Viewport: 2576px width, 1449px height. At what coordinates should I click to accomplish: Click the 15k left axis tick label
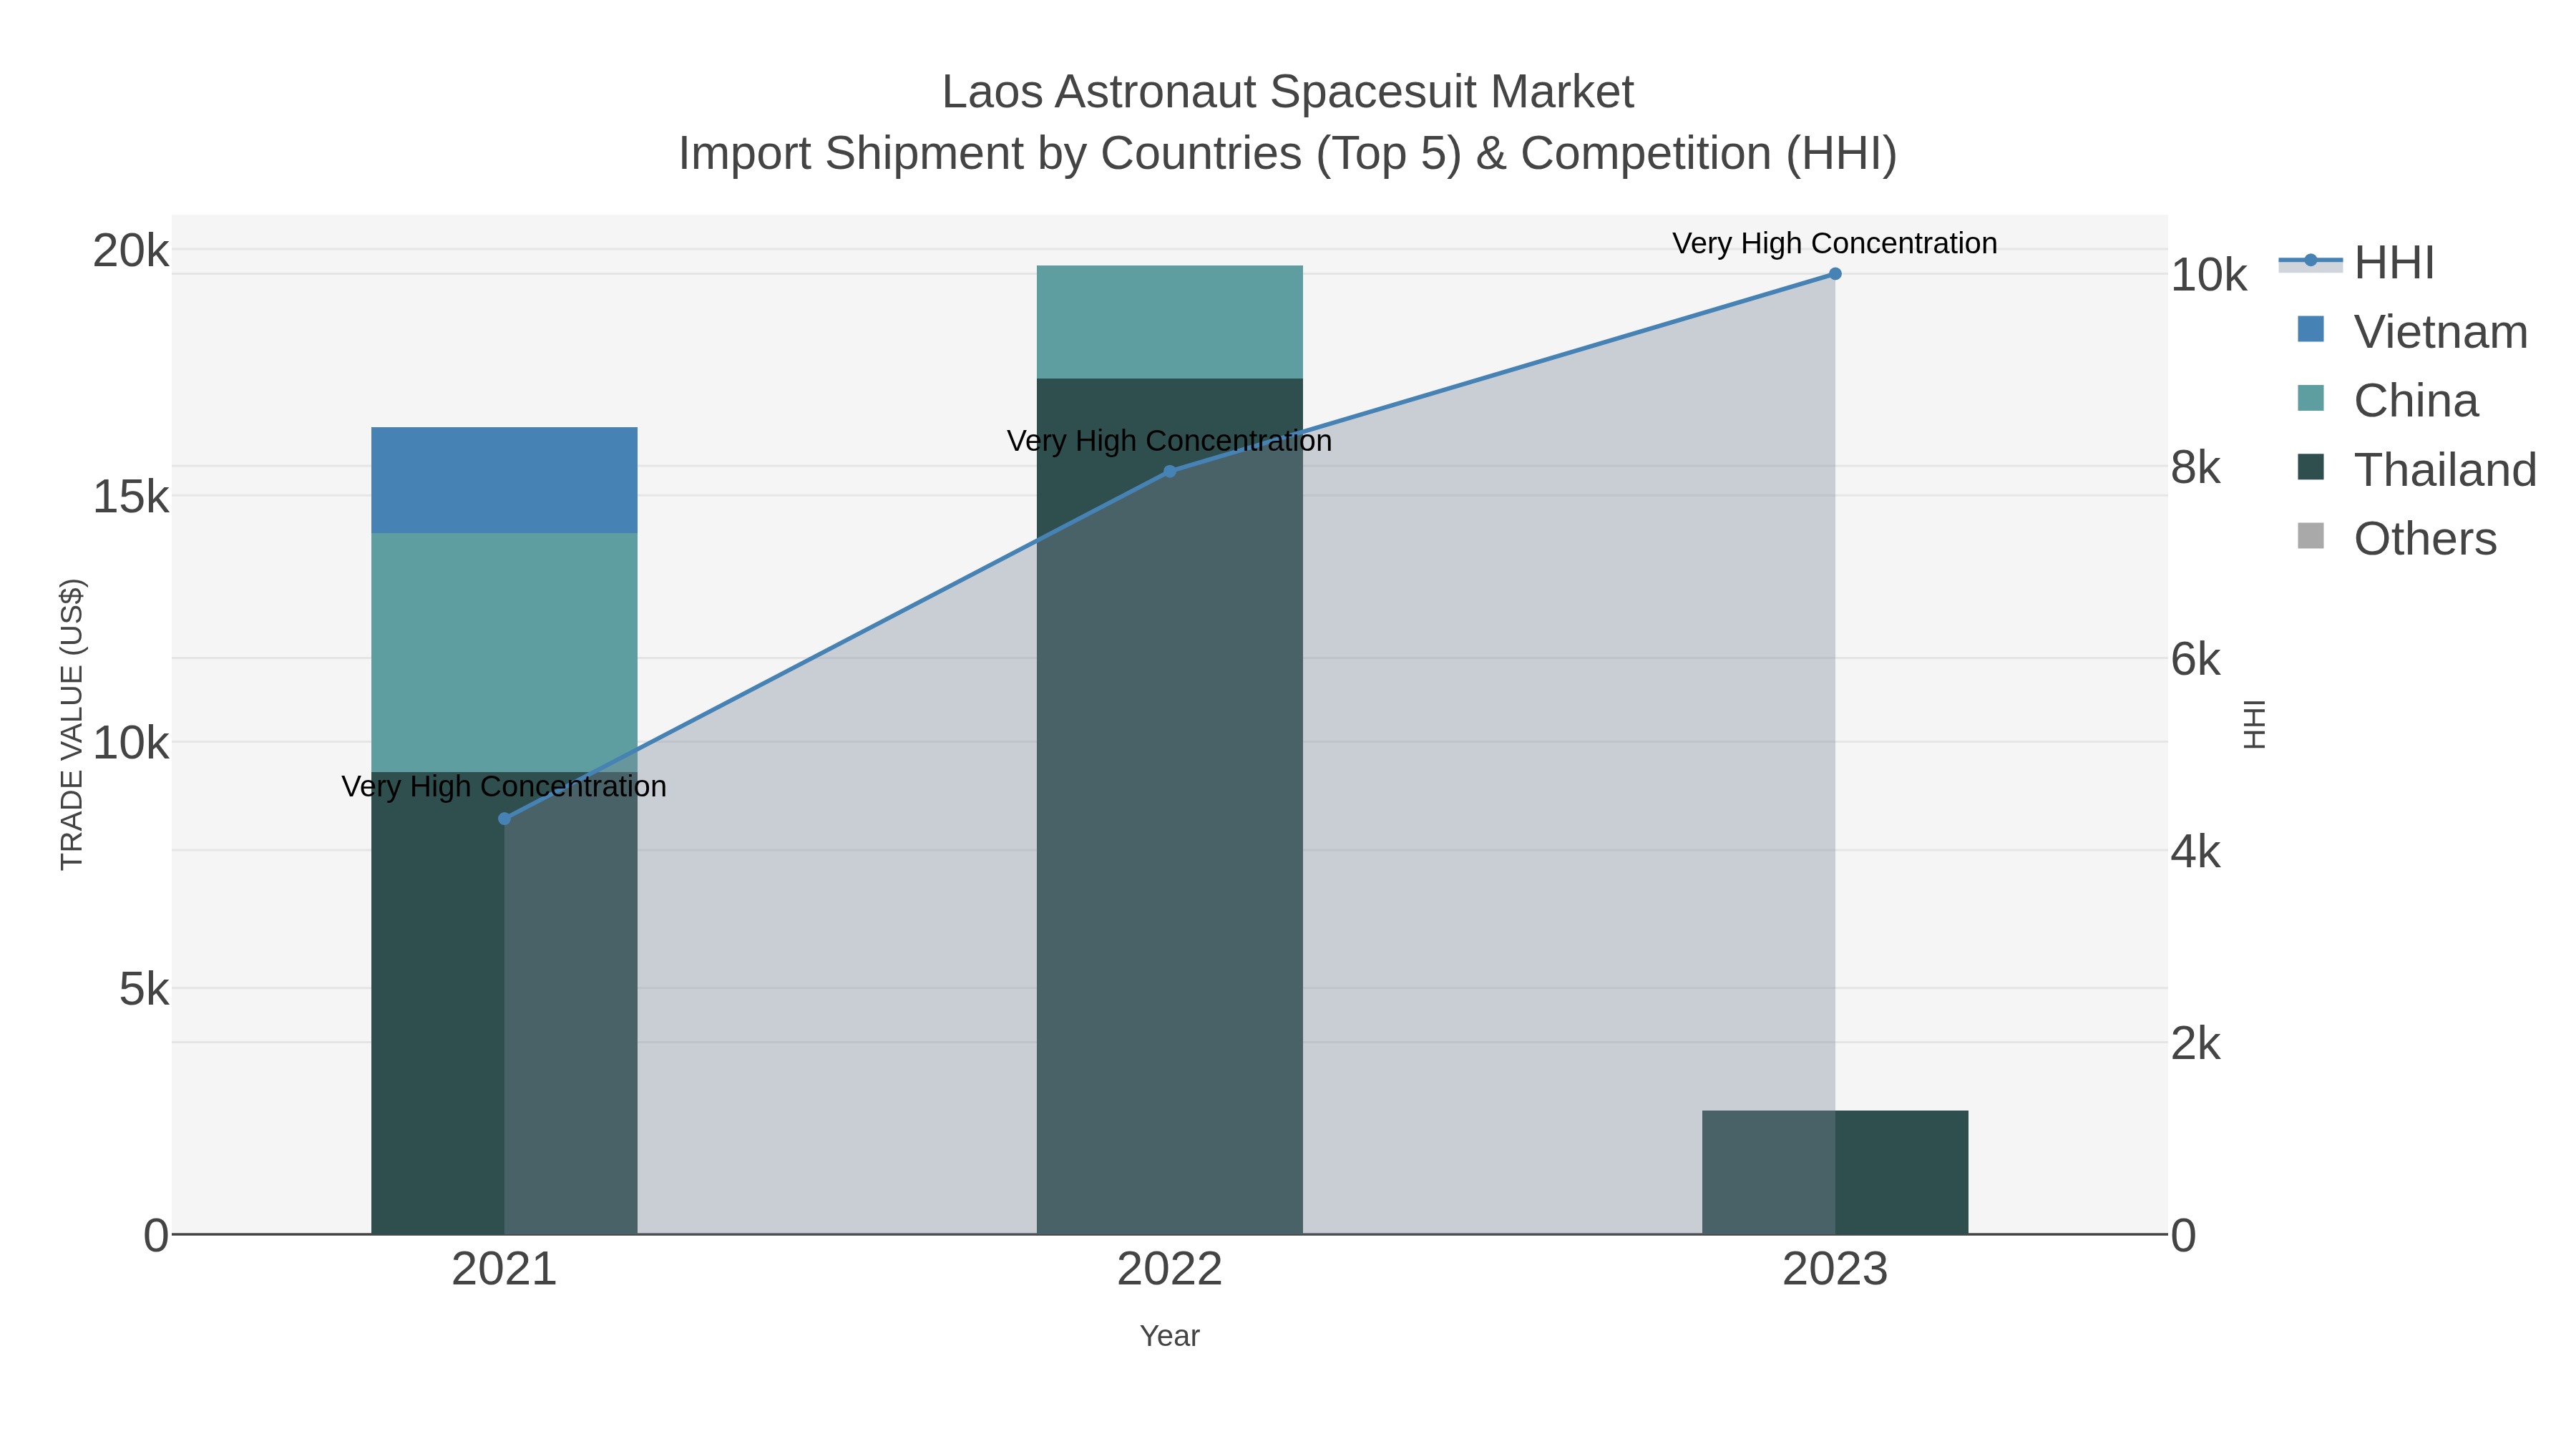[x=131, y=496]
